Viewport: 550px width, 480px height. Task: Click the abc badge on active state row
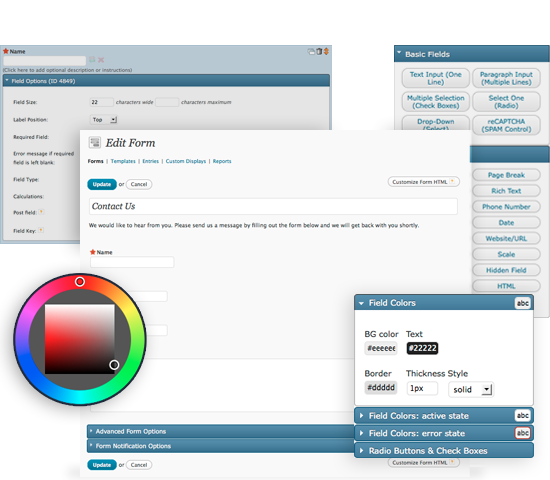point(522,415)
